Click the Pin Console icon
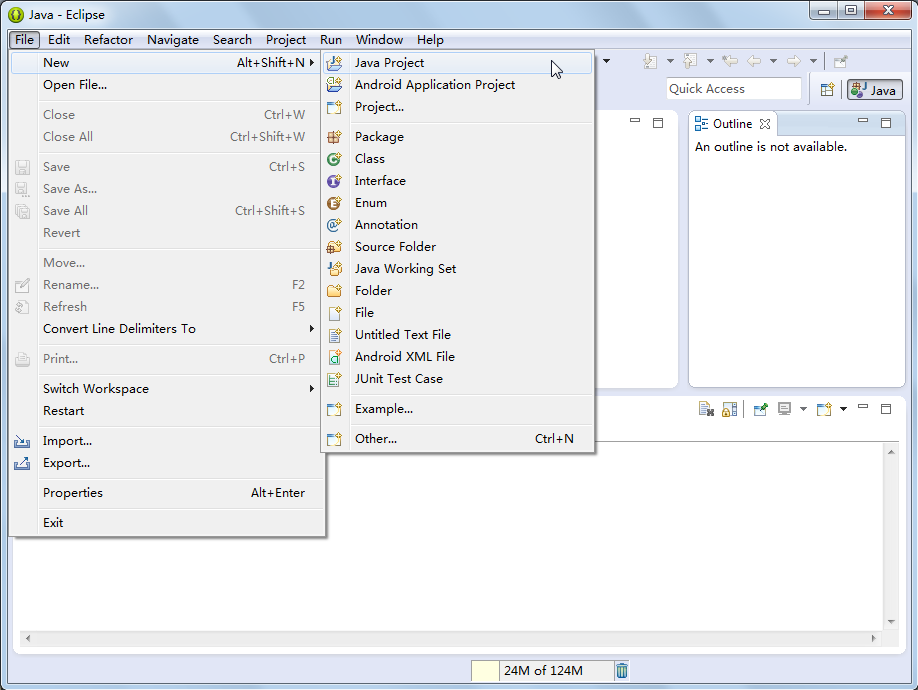 point(761,409)
